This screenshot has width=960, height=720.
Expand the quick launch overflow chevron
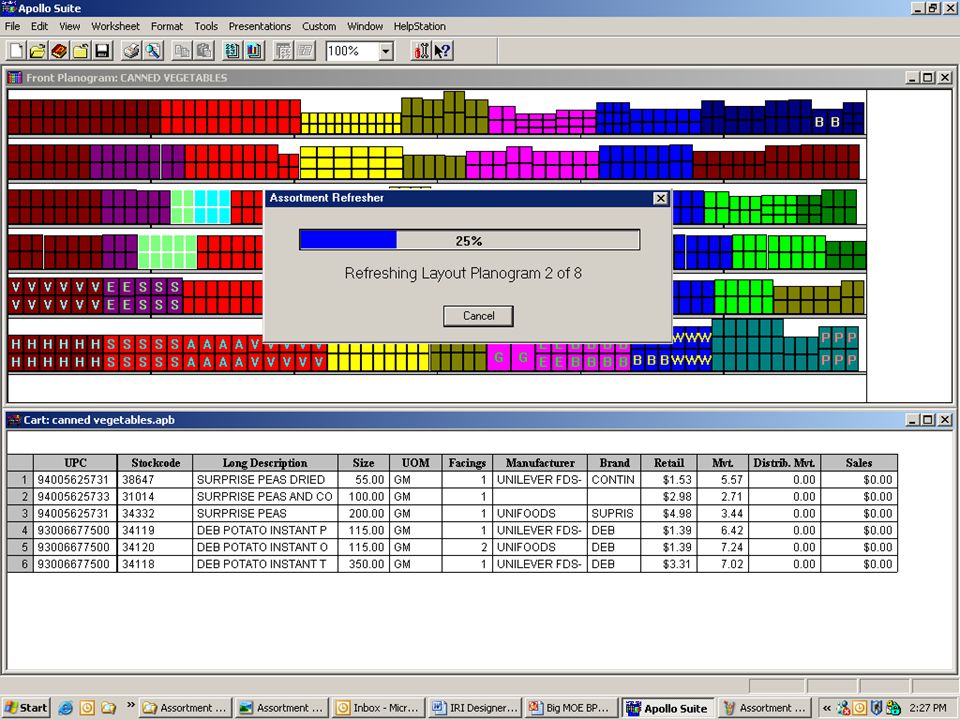pos(130,705)
